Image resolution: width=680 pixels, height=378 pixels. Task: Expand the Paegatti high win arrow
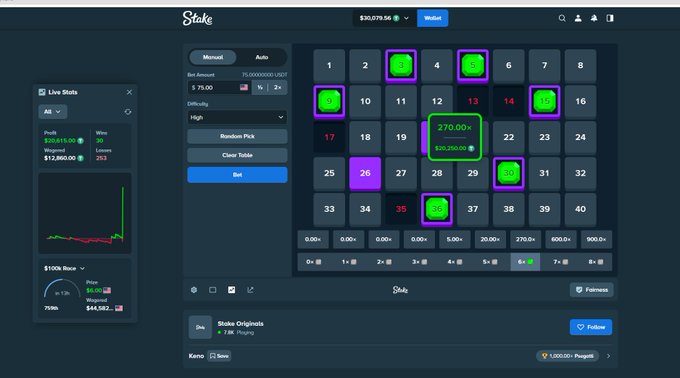(x=608, y=356)
